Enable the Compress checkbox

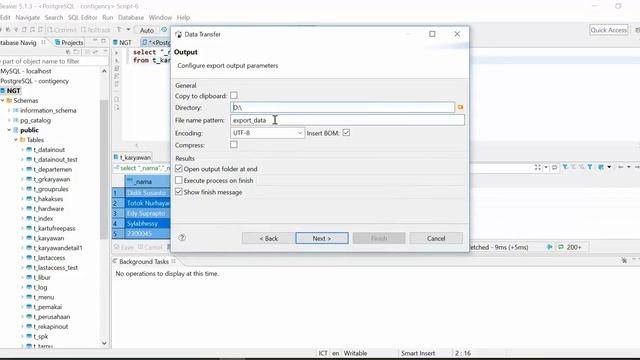pos(233,144)
